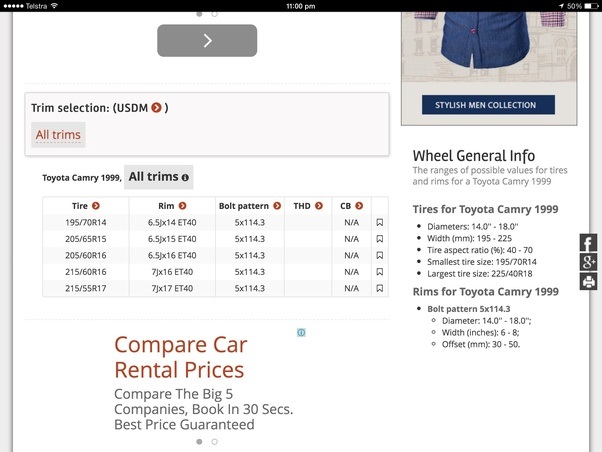Click the Smallest tire size: 195/70R14 line
602x452 pixels.
tap(482, 262)
